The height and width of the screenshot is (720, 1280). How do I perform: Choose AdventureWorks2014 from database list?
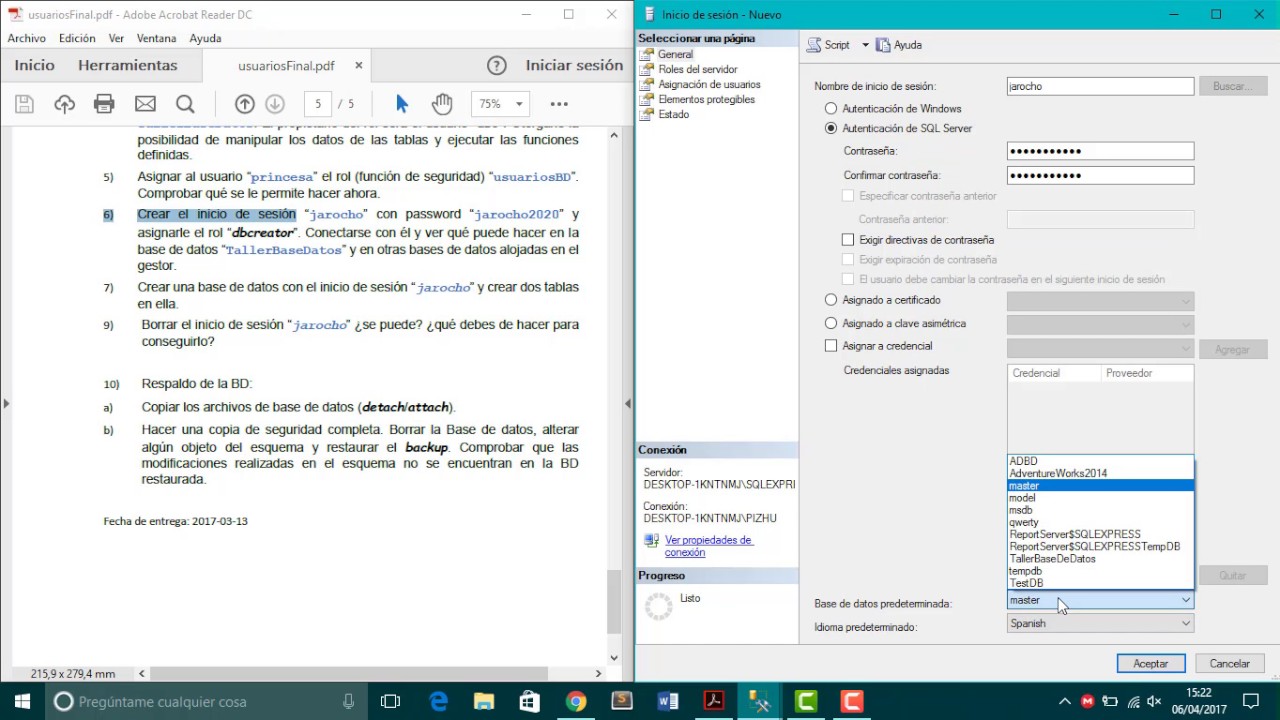point(1058,473)
